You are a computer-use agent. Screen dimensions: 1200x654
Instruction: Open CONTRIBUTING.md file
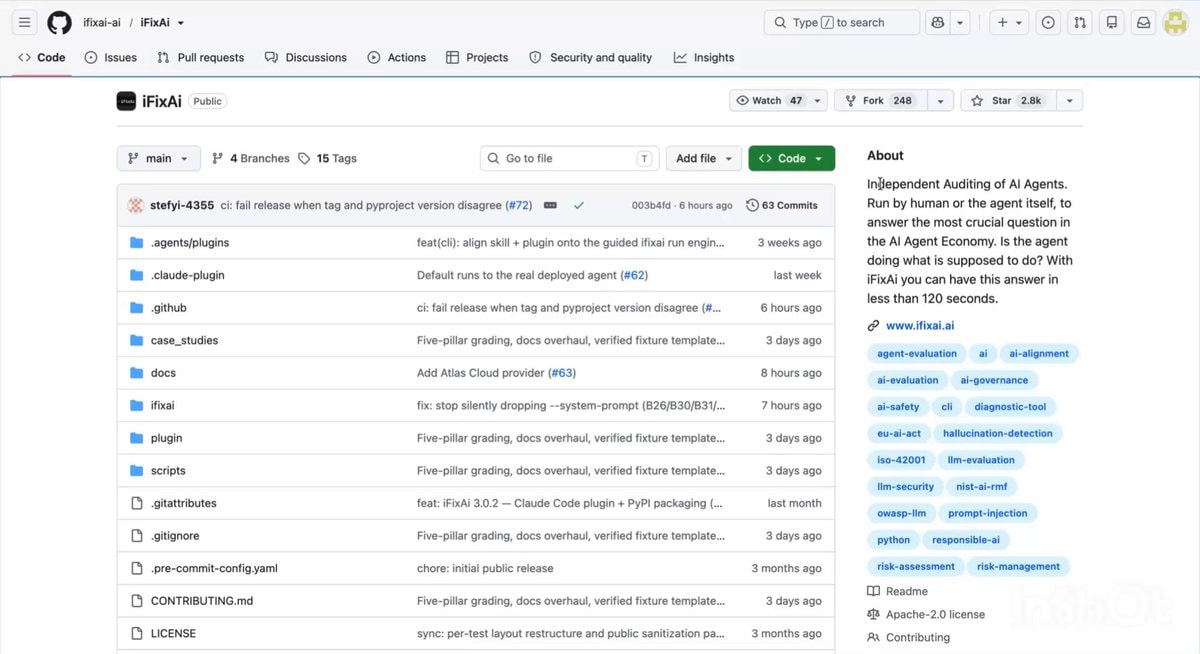(x=202, y=601)
